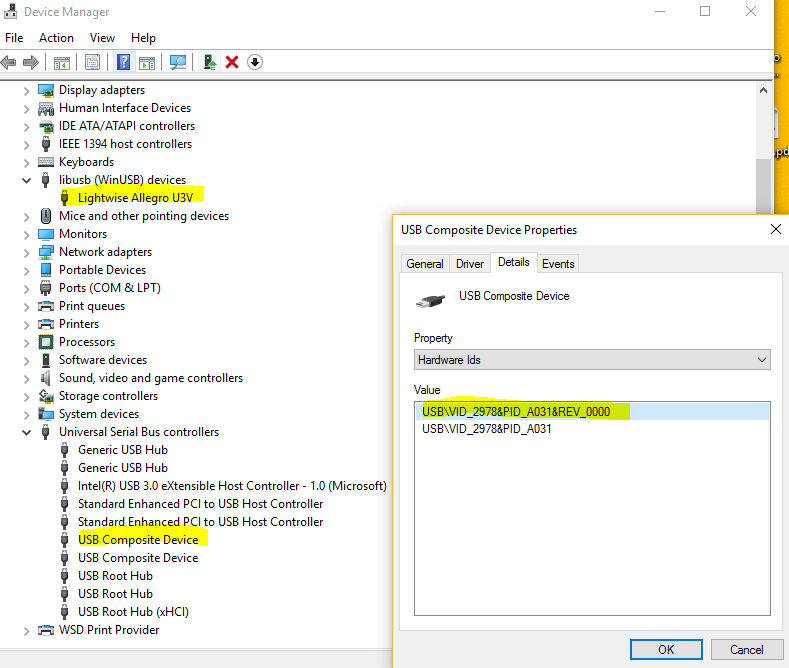The width and height of the screenshot is (789, 668).
Task: Click OK in the Properties dialog
Action: click(x=666, y=649)
